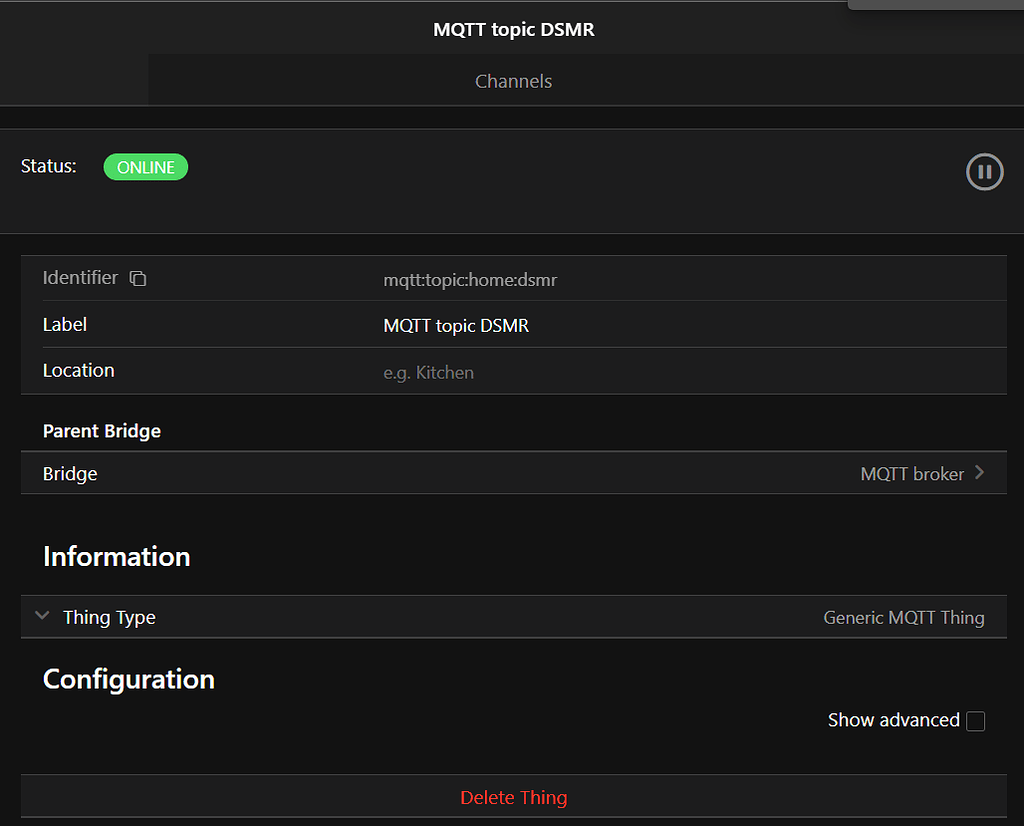Click the ONLINE status badge

pyautogui.click(x=146, y=167)
